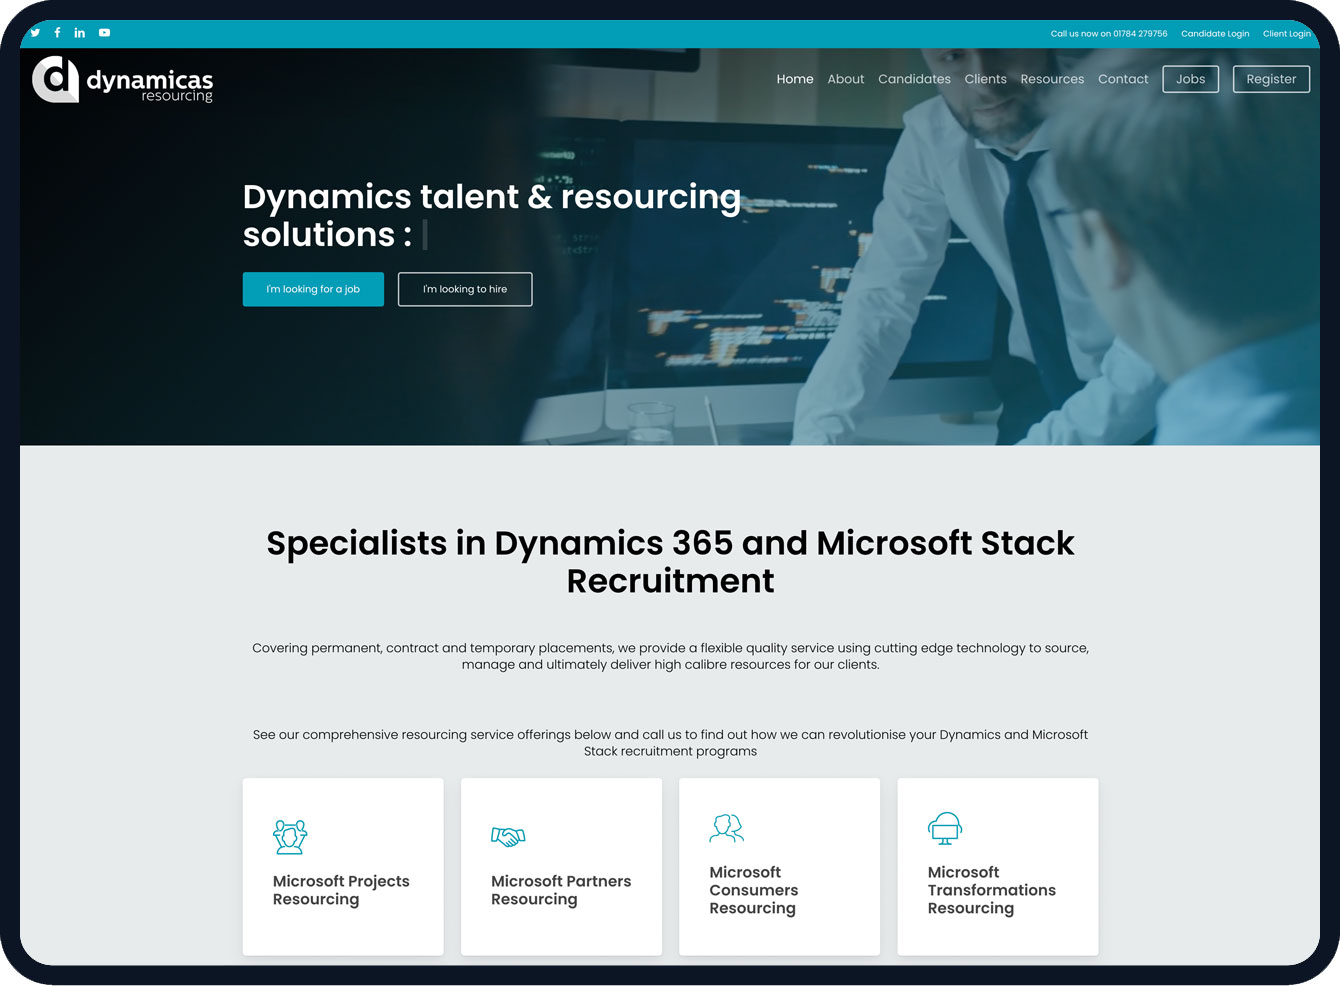Click the cloud monitor Transformations icon

[x=945, y=828]
